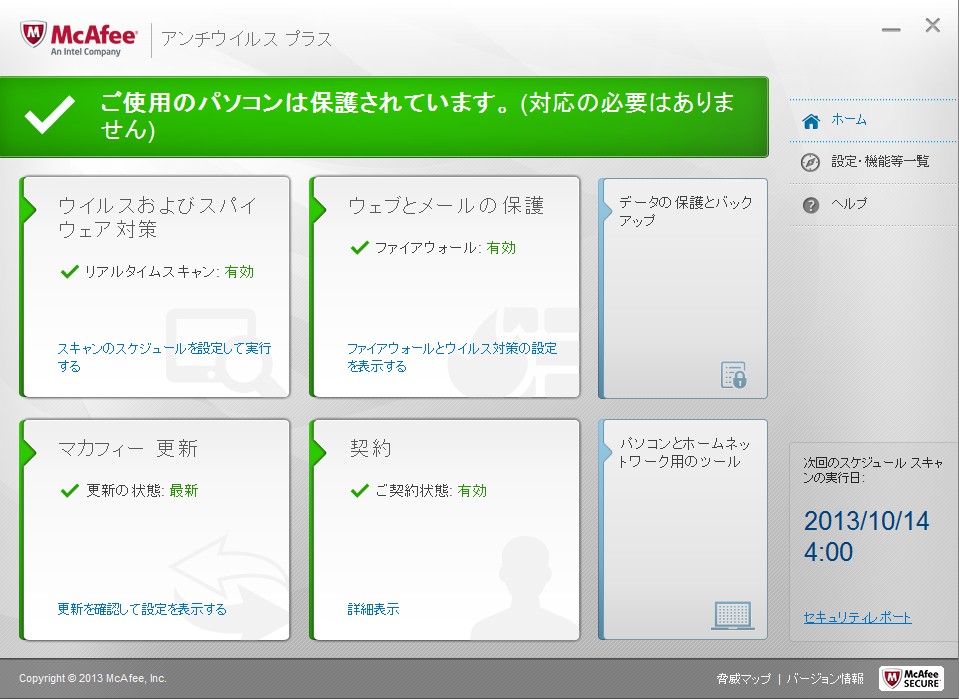Screen dimensions: 959x699
Task: Click the 契約 card title
Action: tap(371, 448)
